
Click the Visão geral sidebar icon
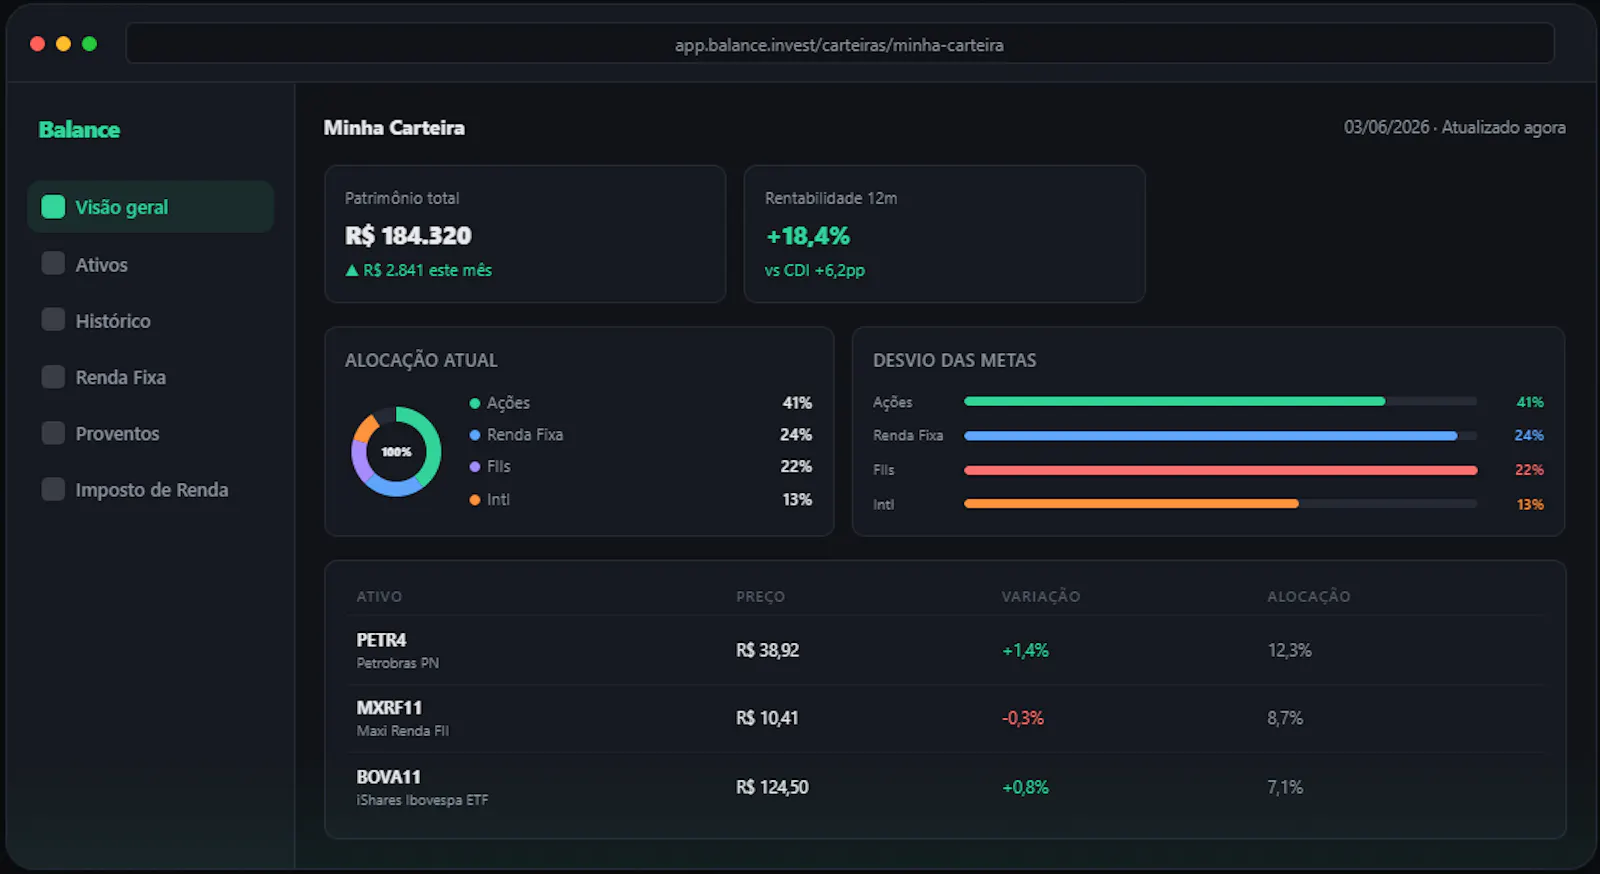[53, 207]
